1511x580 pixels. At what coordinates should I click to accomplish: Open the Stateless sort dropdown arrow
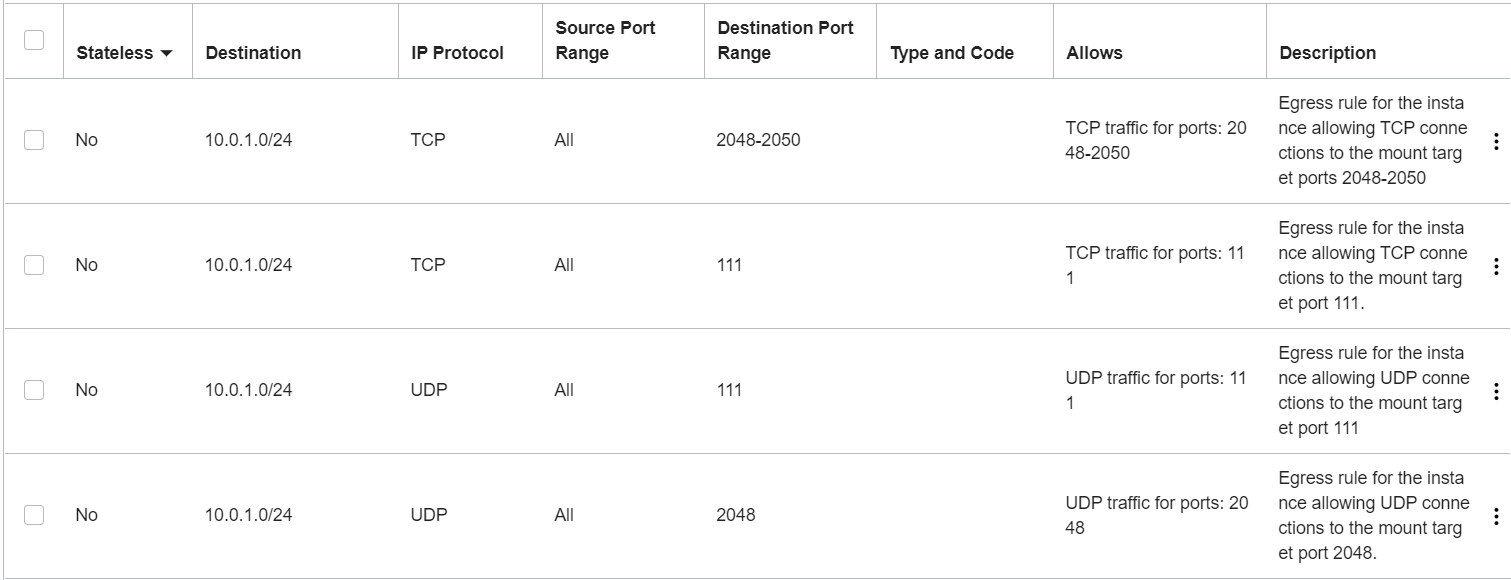pos(166,53)
